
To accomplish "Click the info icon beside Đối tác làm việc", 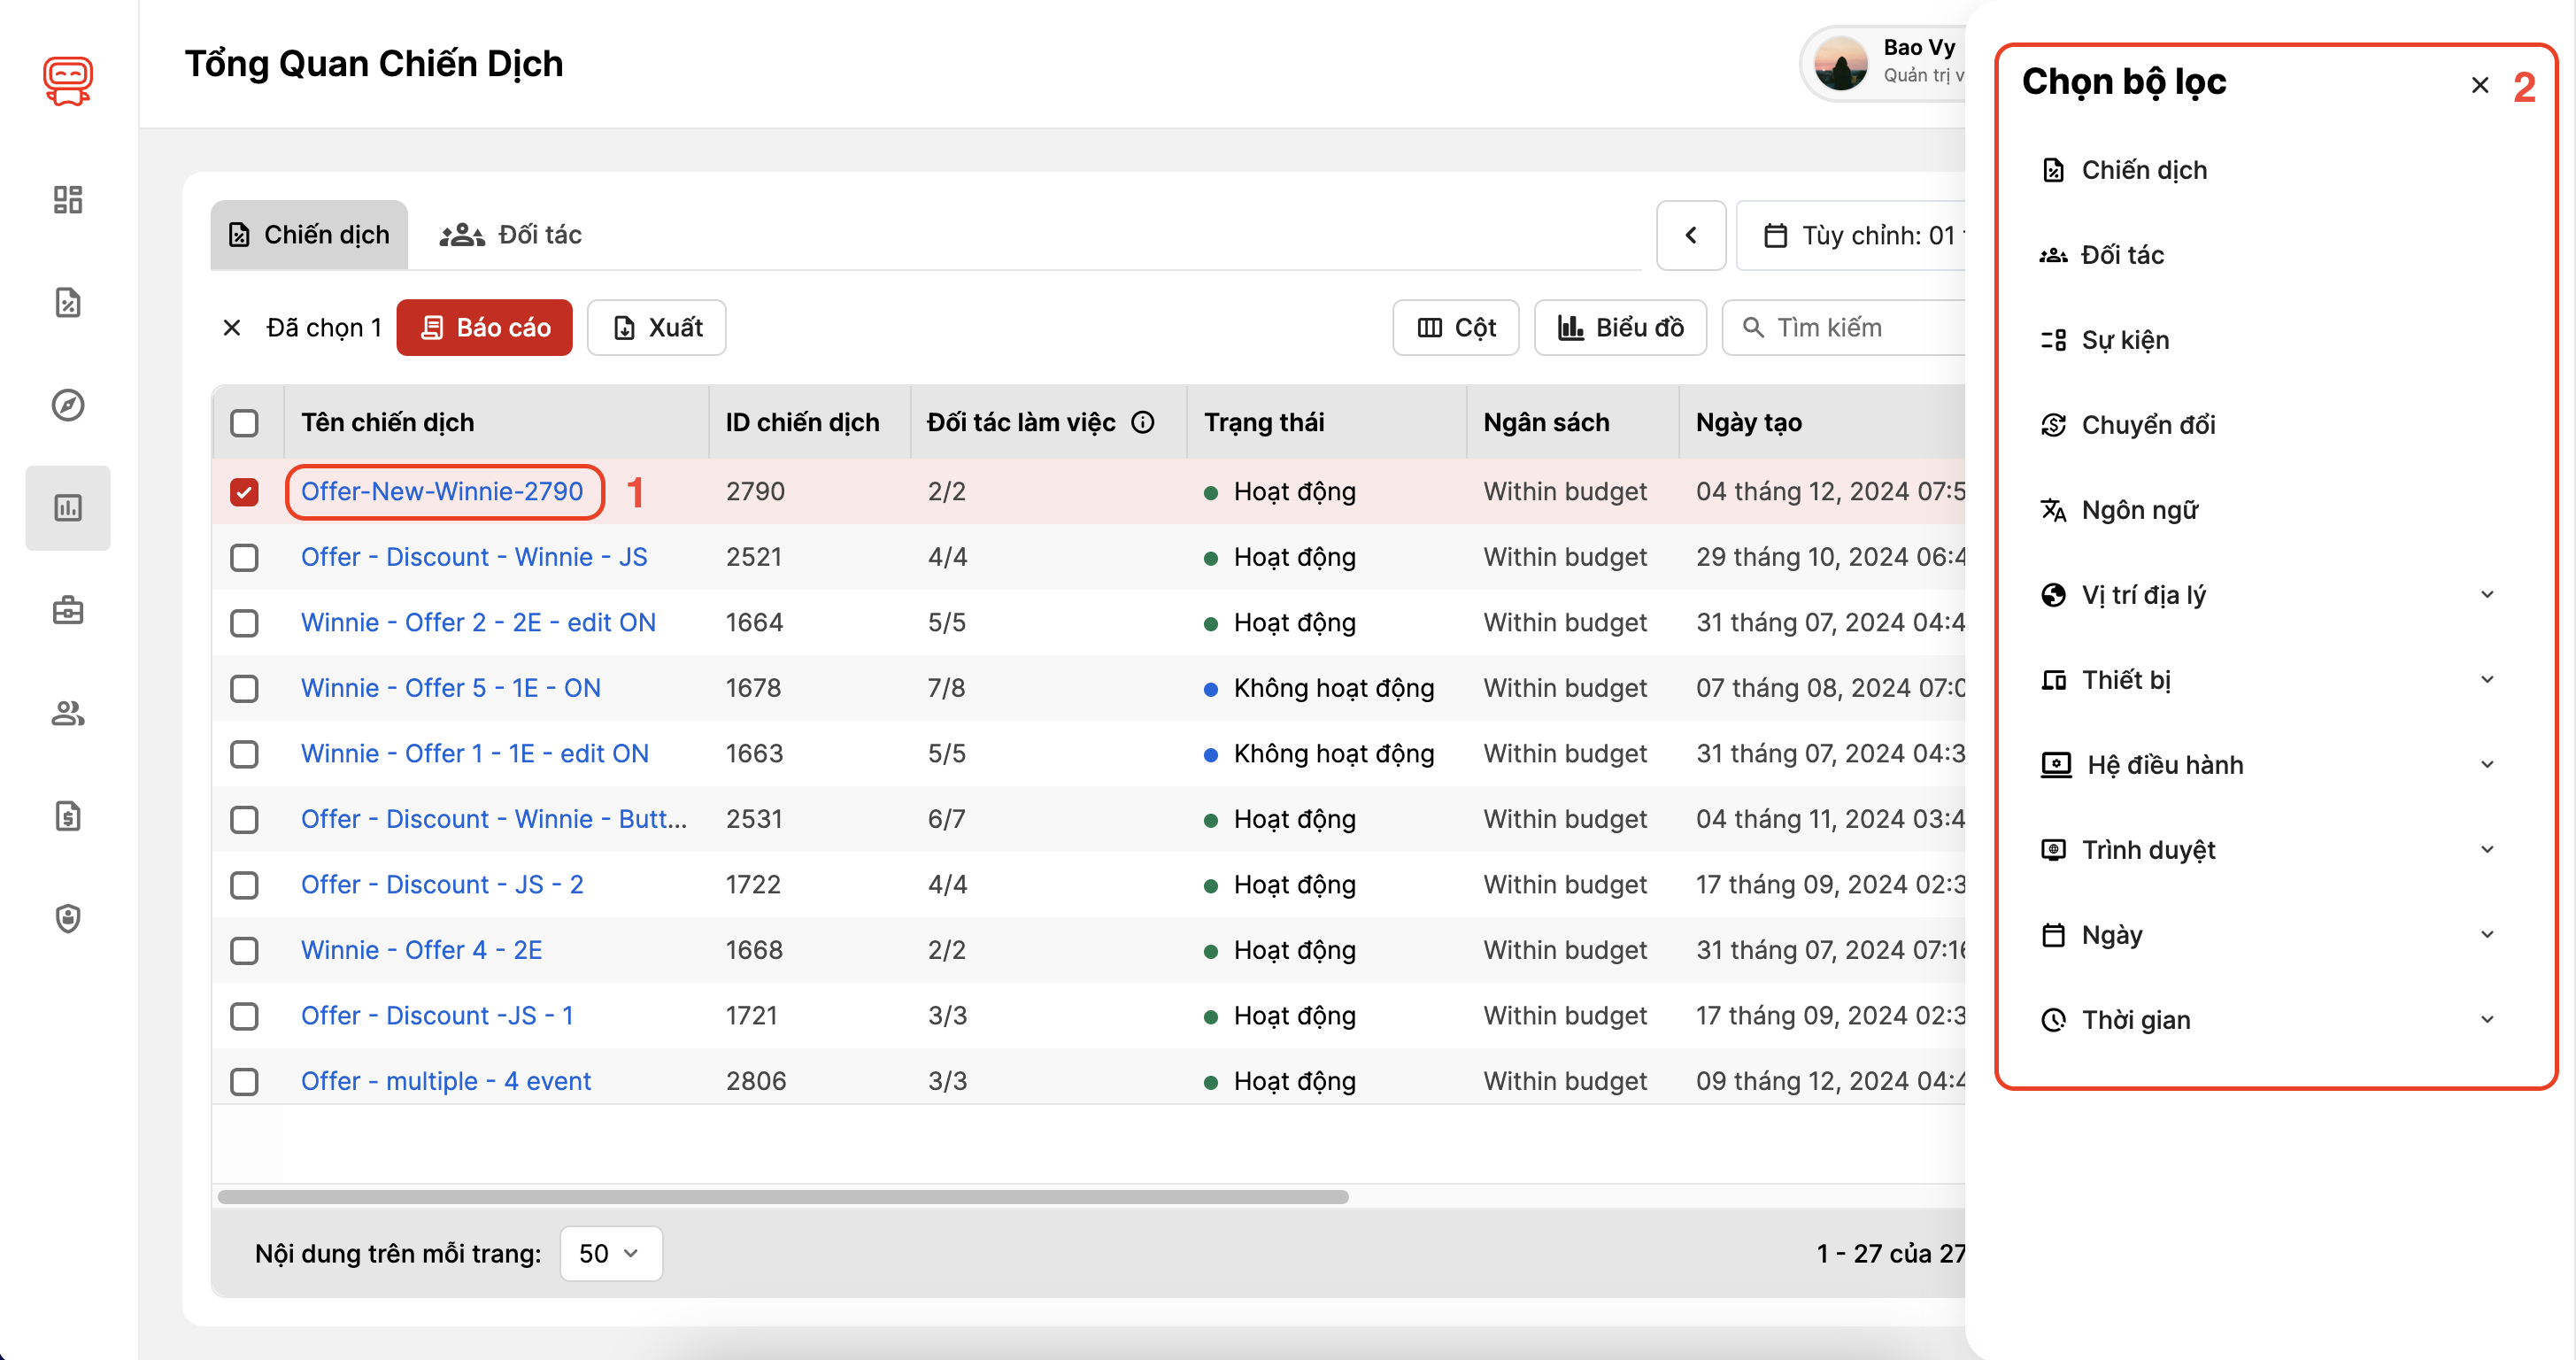I will [x=1143, y=422].
